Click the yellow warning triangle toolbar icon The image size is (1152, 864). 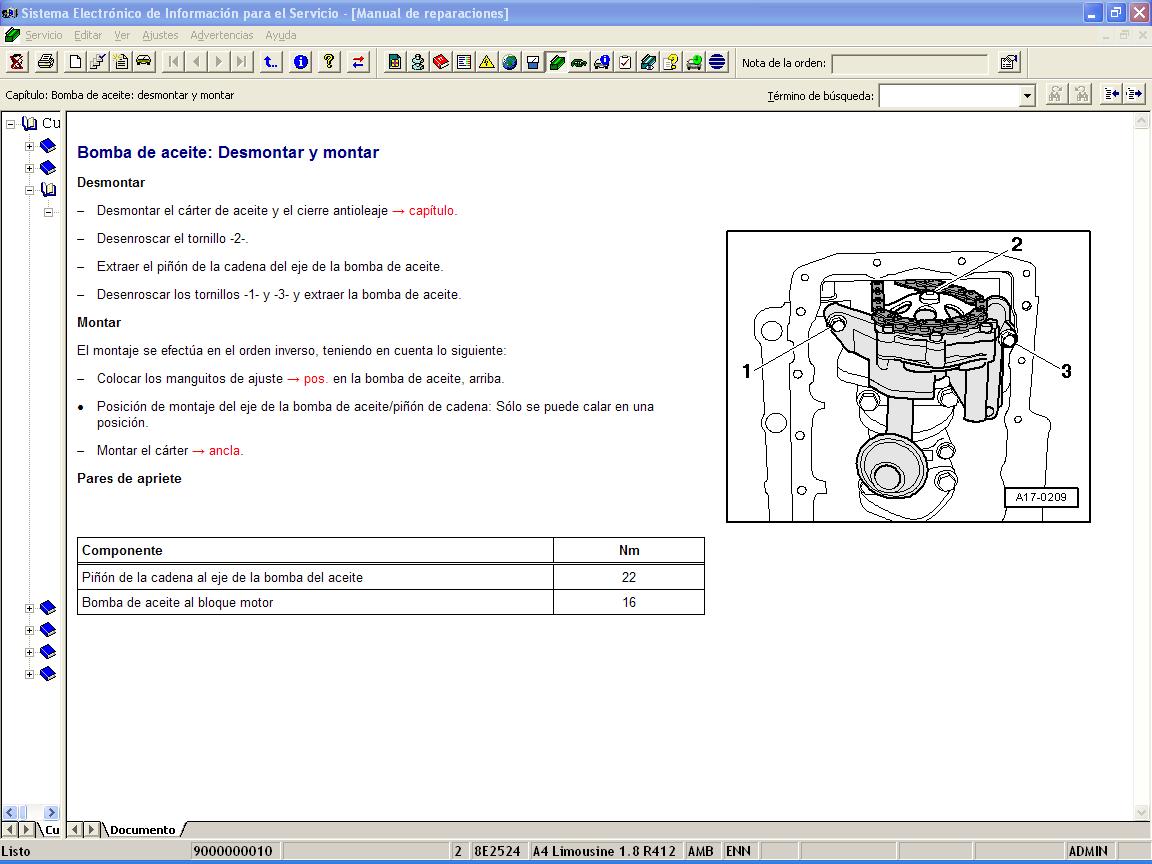tap(486, 62)
